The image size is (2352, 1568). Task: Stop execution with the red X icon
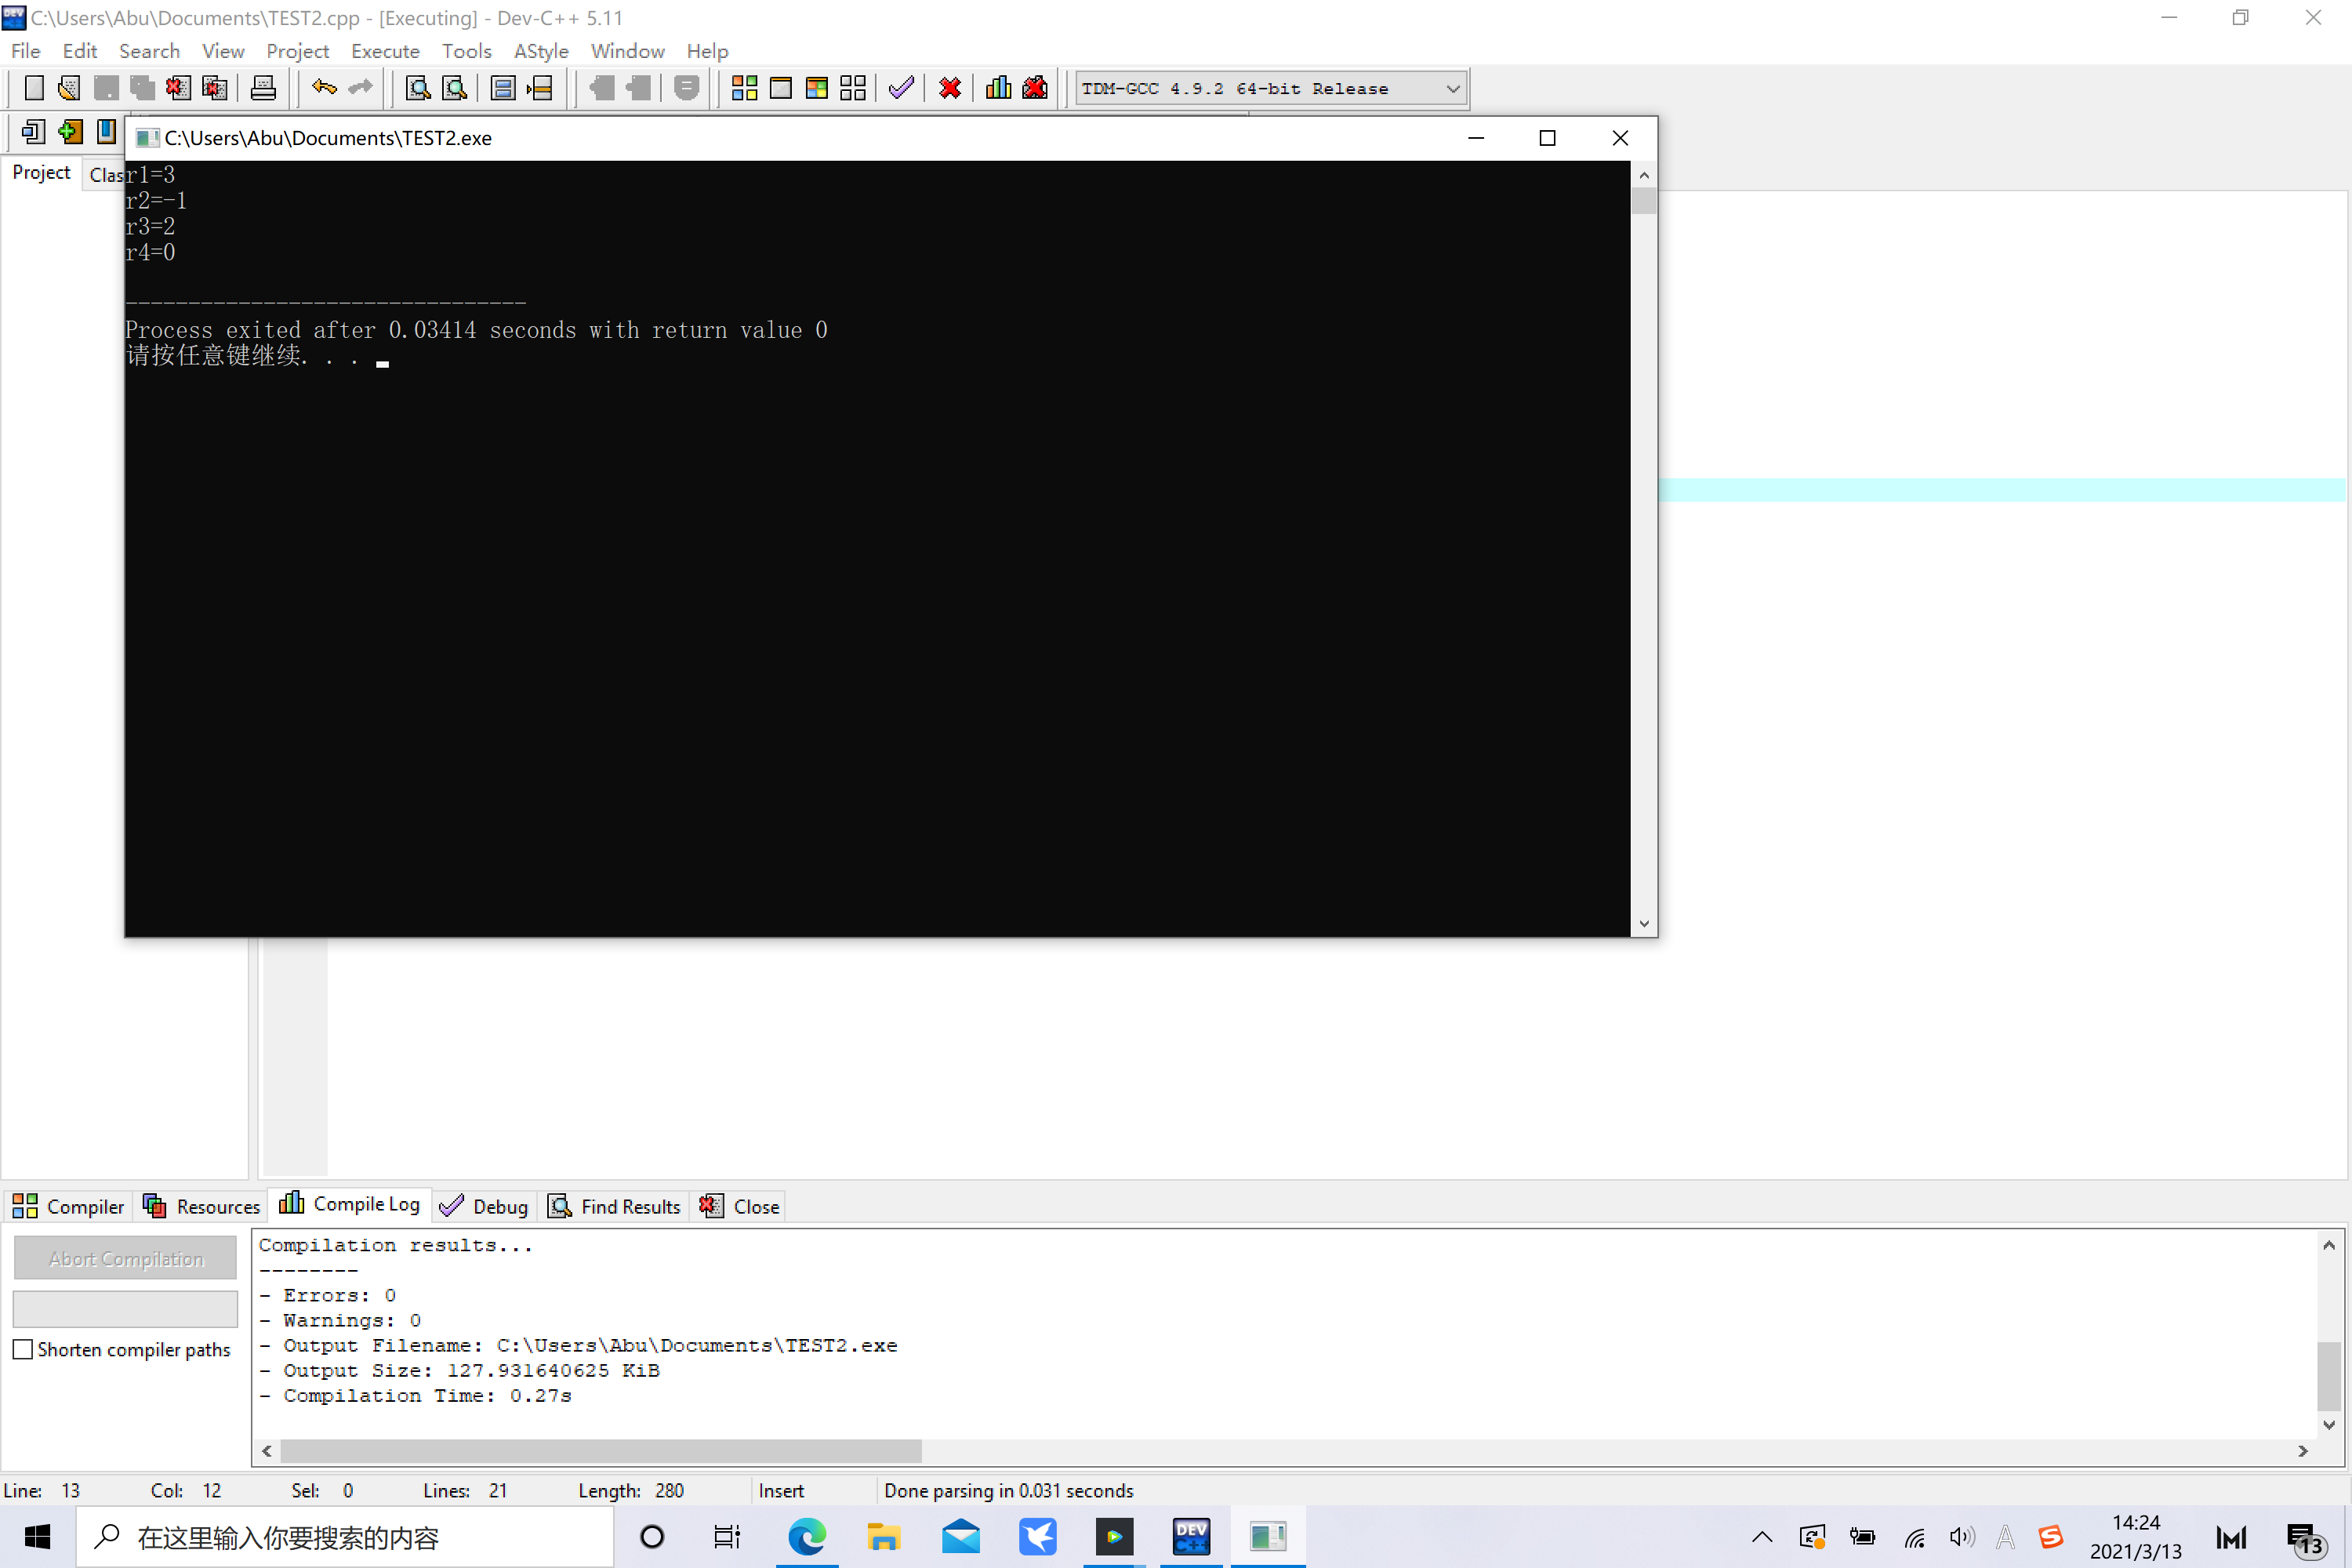[950, 88]
